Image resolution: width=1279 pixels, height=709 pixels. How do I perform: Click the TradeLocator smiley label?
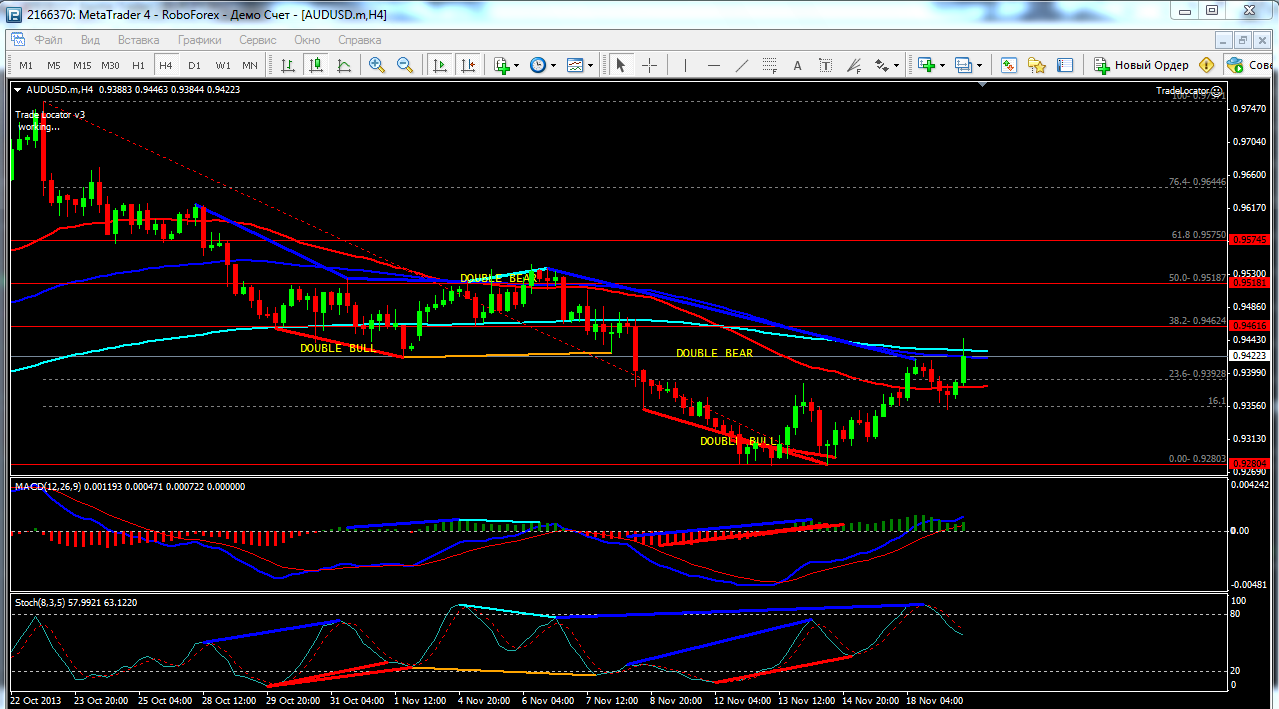[x=1189, y=91]
